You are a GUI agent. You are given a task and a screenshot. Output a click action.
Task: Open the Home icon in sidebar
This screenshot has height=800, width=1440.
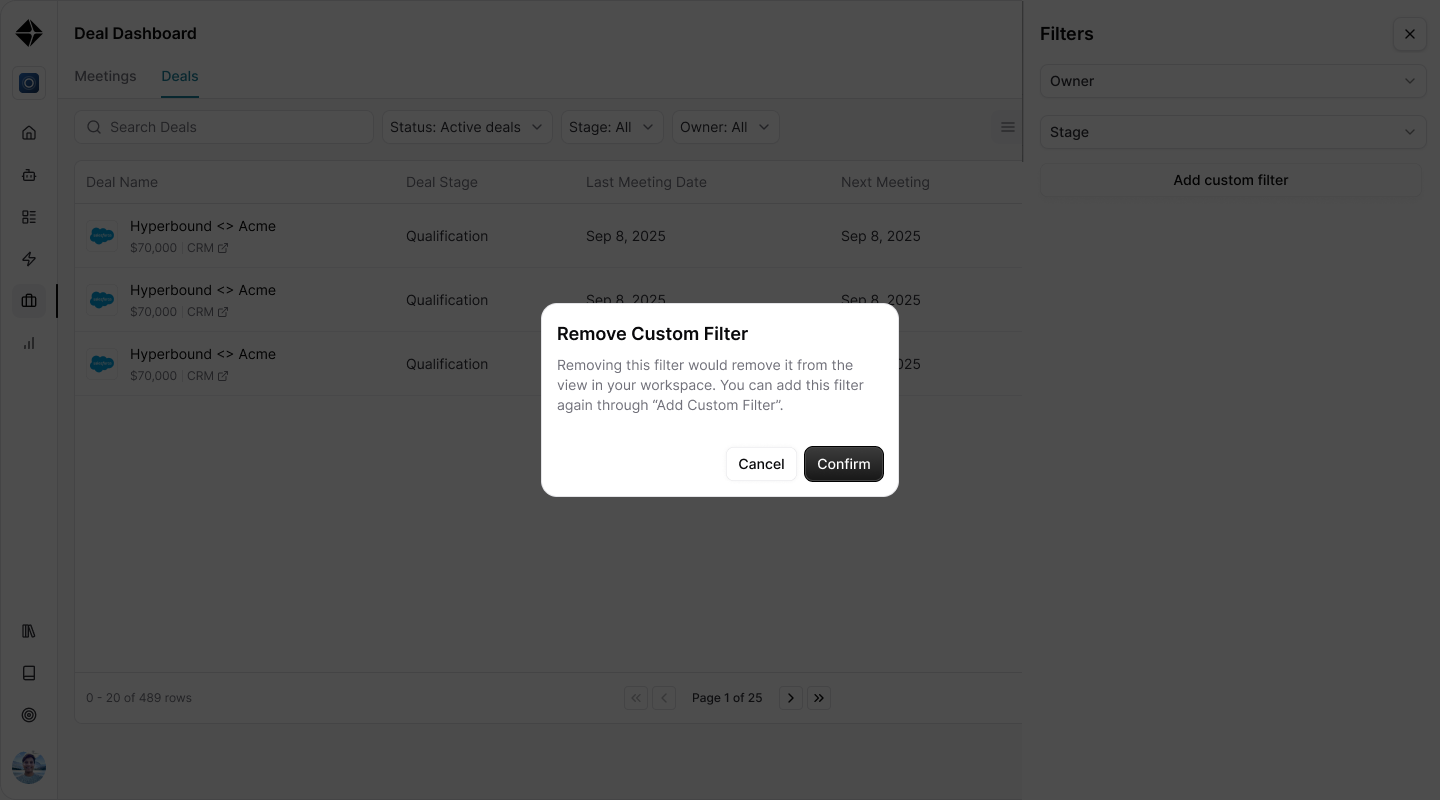(x=29, y=133)
